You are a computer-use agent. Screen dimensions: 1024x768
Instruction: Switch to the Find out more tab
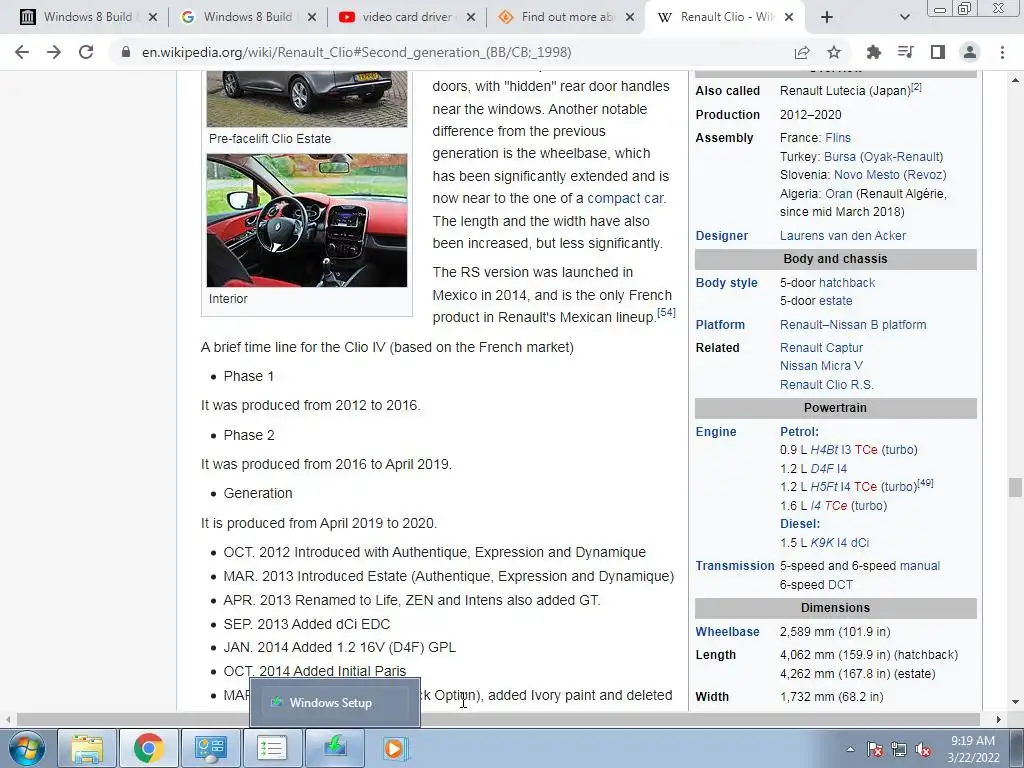(566, 17)
